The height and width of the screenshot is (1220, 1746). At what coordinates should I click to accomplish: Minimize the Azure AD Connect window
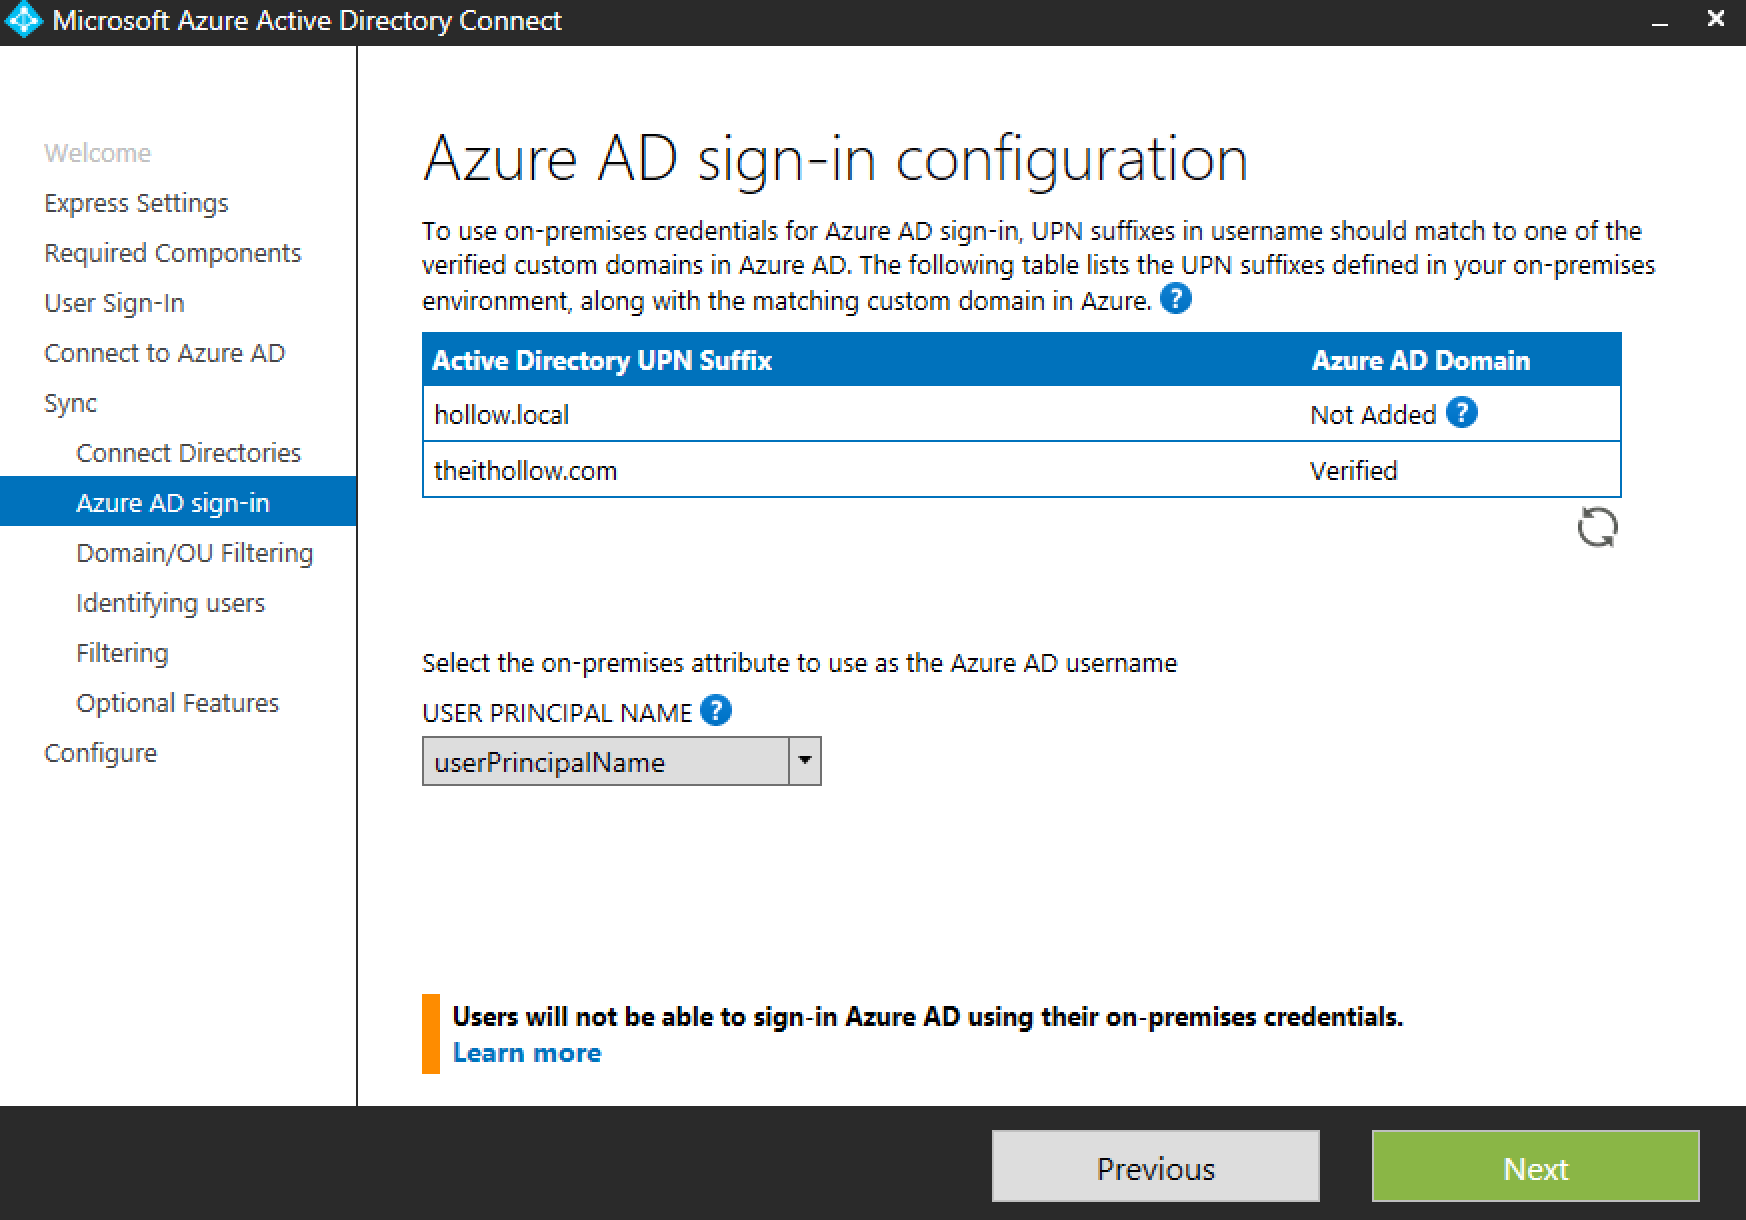pyautogui.click(x=1660, y=22)
